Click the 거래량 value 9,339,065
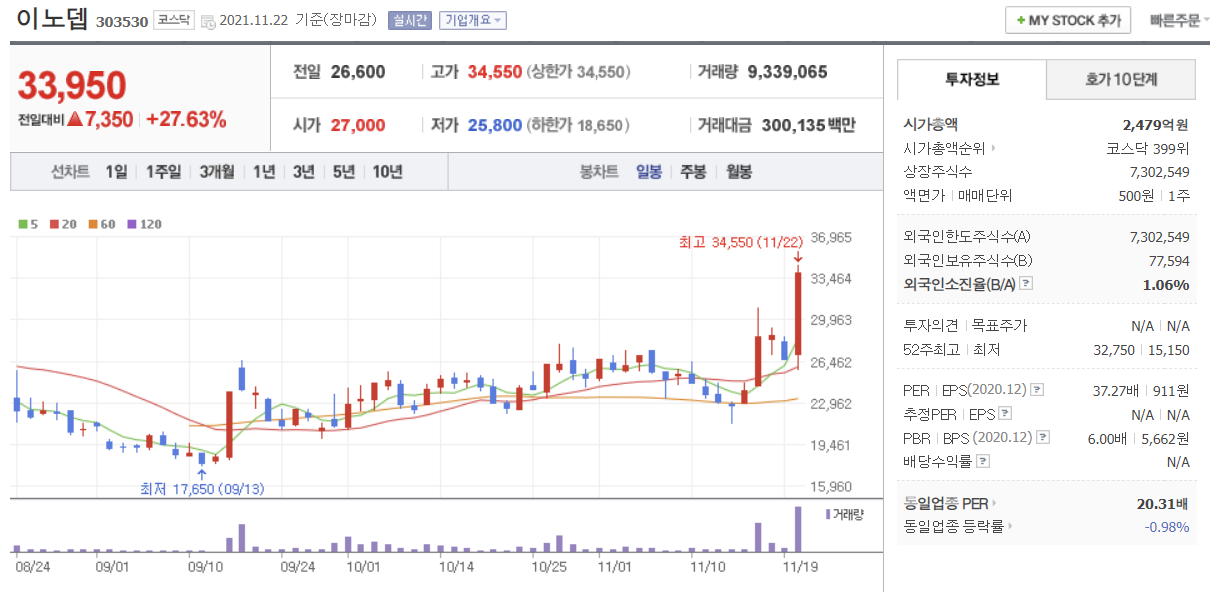 coord(788,72)
